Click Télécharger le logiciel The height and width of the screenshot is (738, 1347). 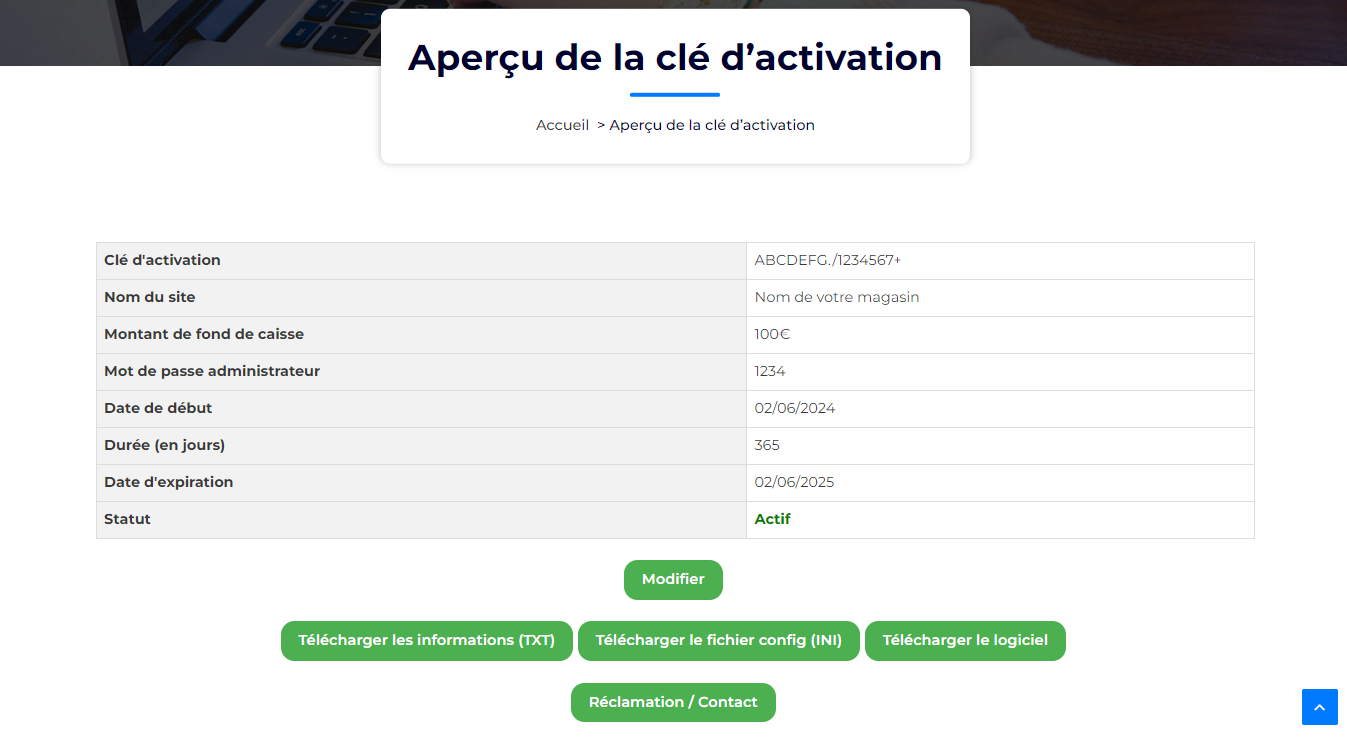(964, 640)
